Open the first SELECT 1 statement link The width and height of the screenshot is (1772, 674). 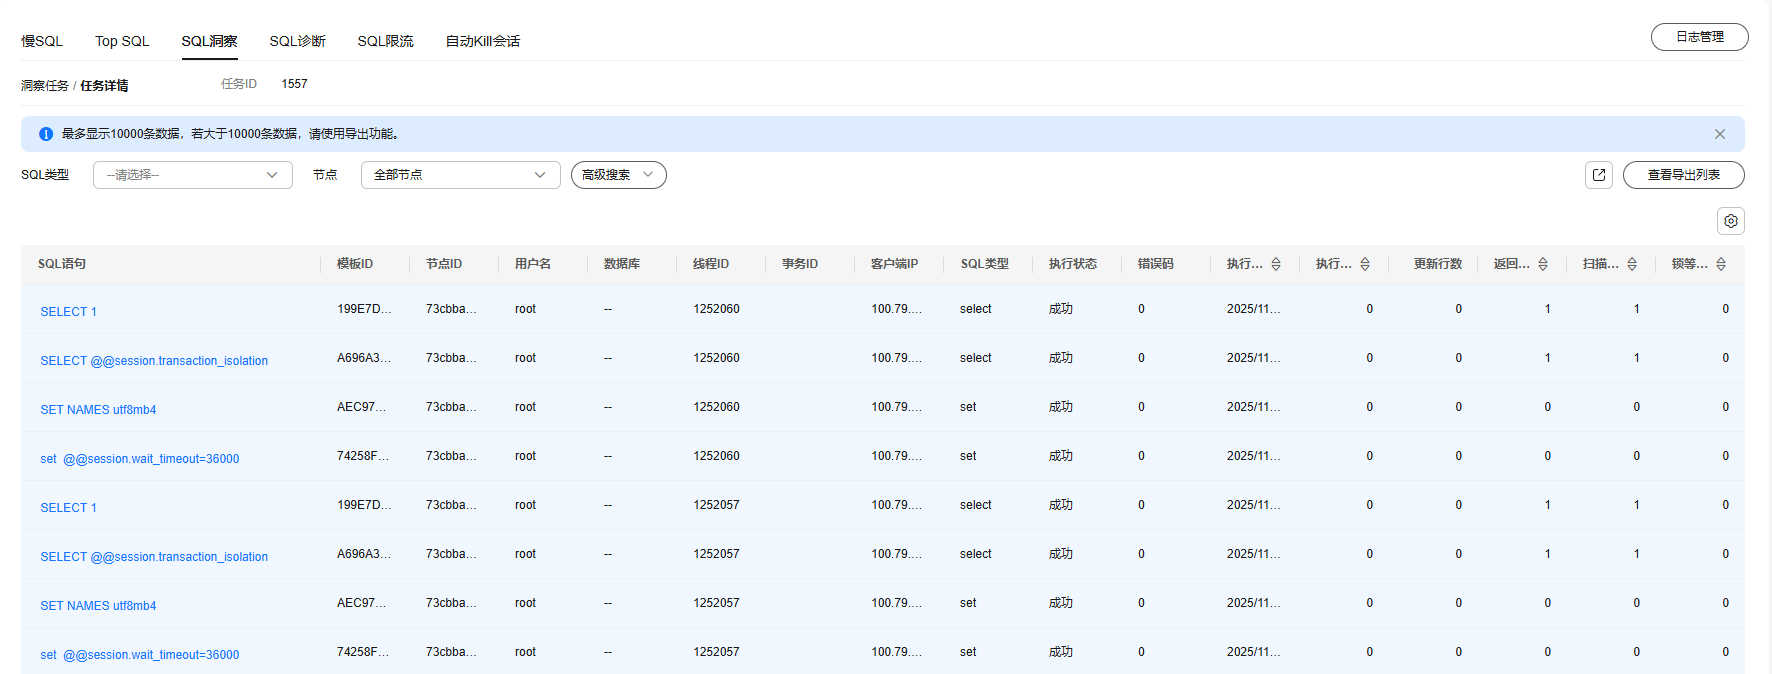tap(68, 312)
